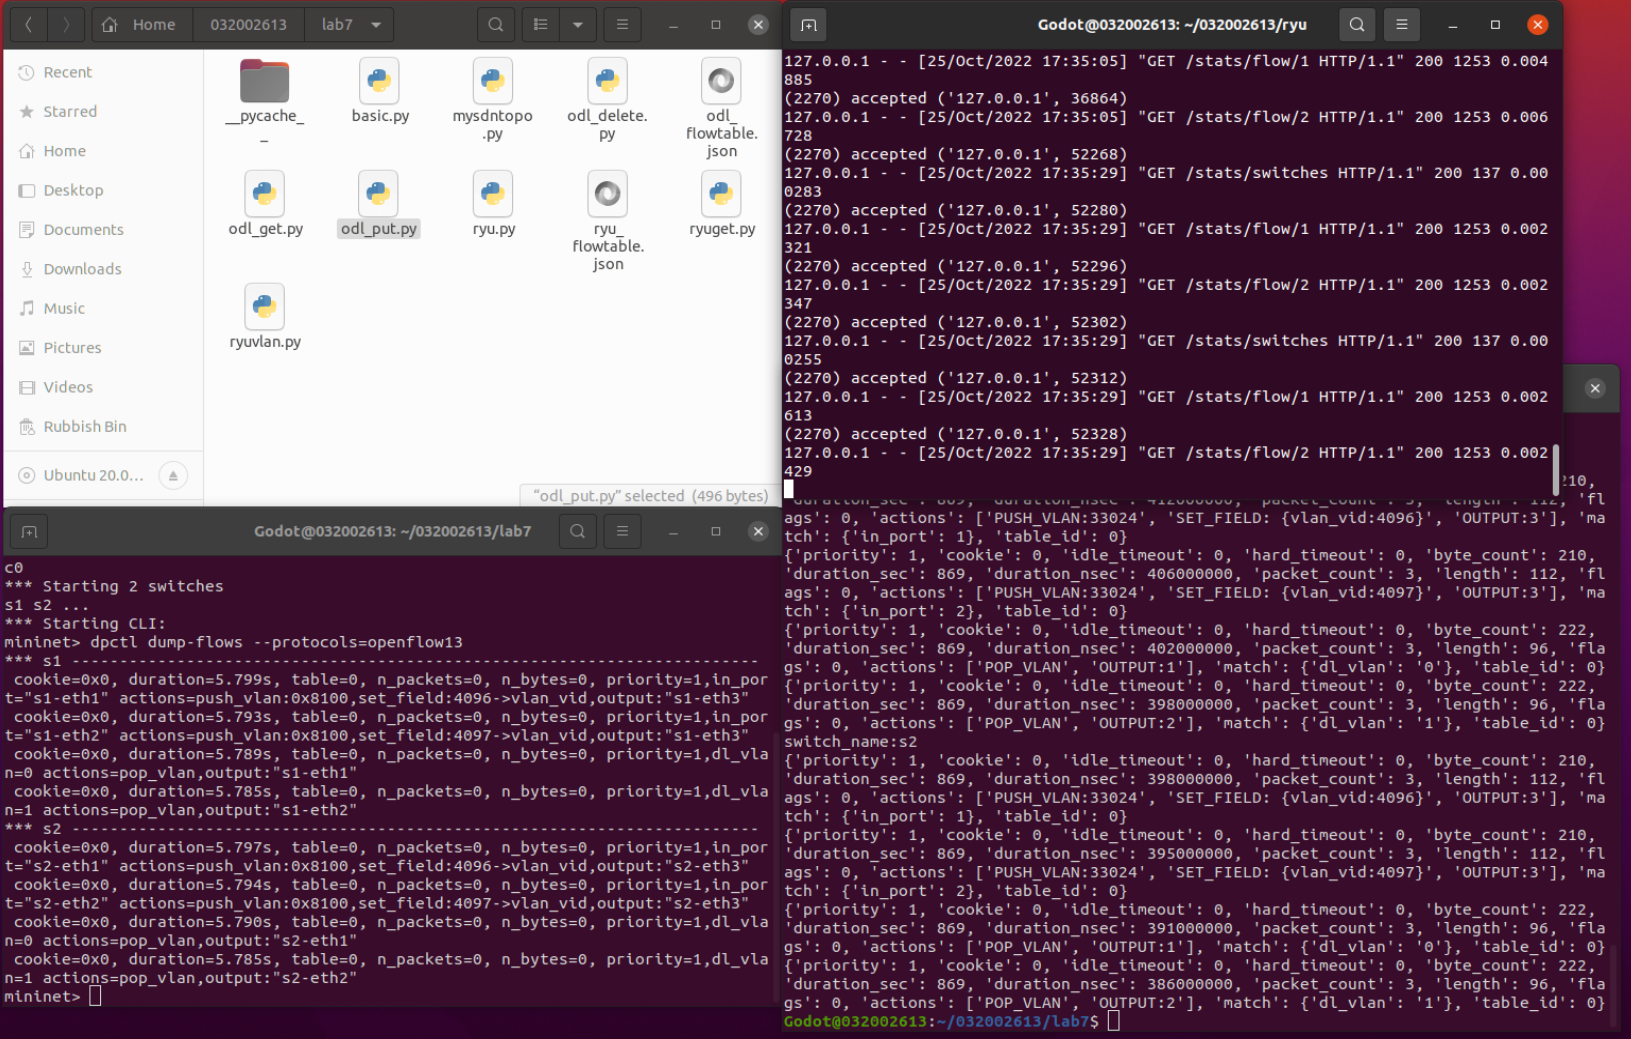Click search icon in the file manager
Screen dimensions: 1631x1039
pyautogui.click(x=496, y=25)
